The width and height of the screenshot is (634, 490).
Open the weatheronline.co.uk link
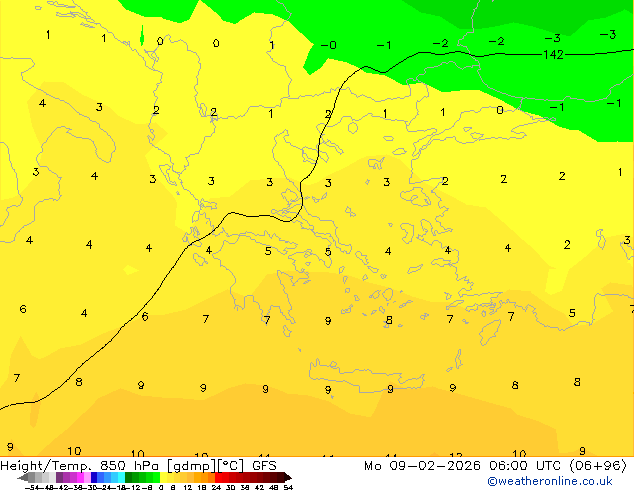(x=550, y=481)
